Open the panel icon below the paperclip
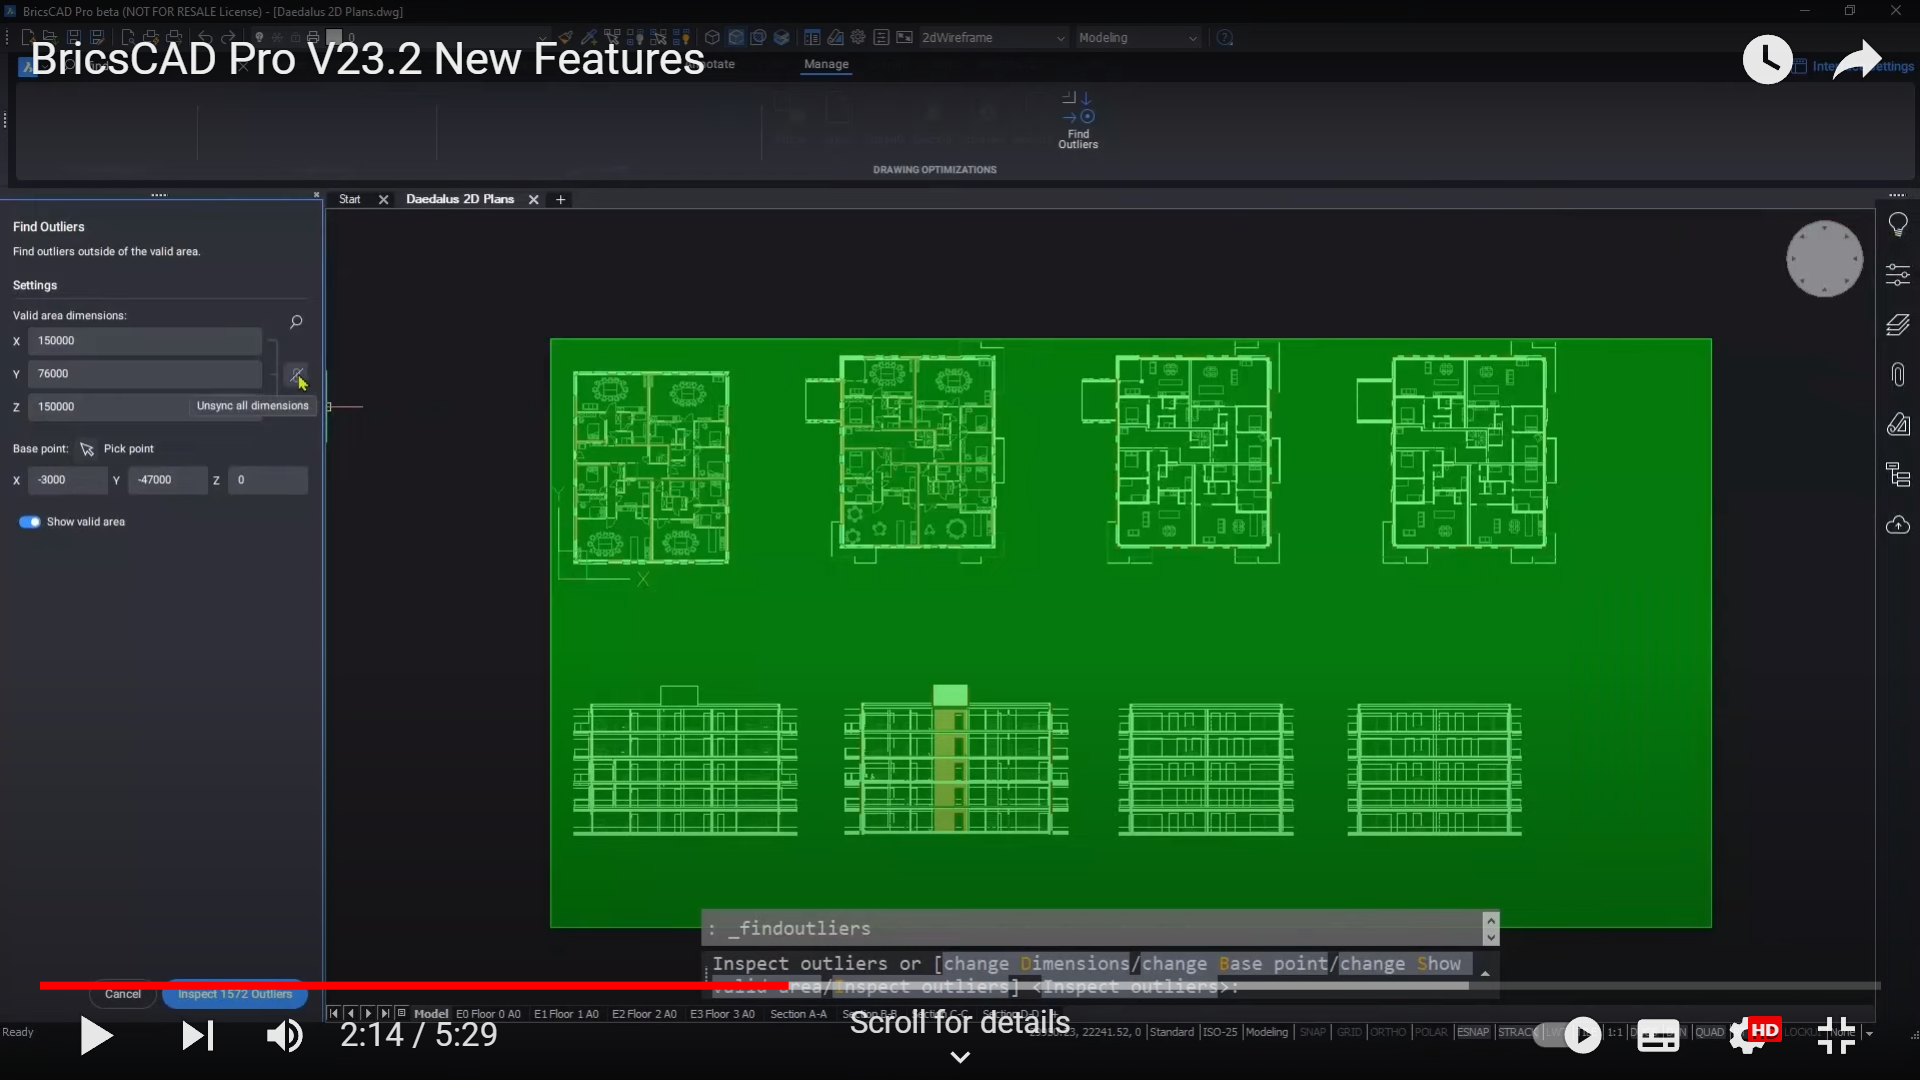1920x1080 pixels. 1897,424
